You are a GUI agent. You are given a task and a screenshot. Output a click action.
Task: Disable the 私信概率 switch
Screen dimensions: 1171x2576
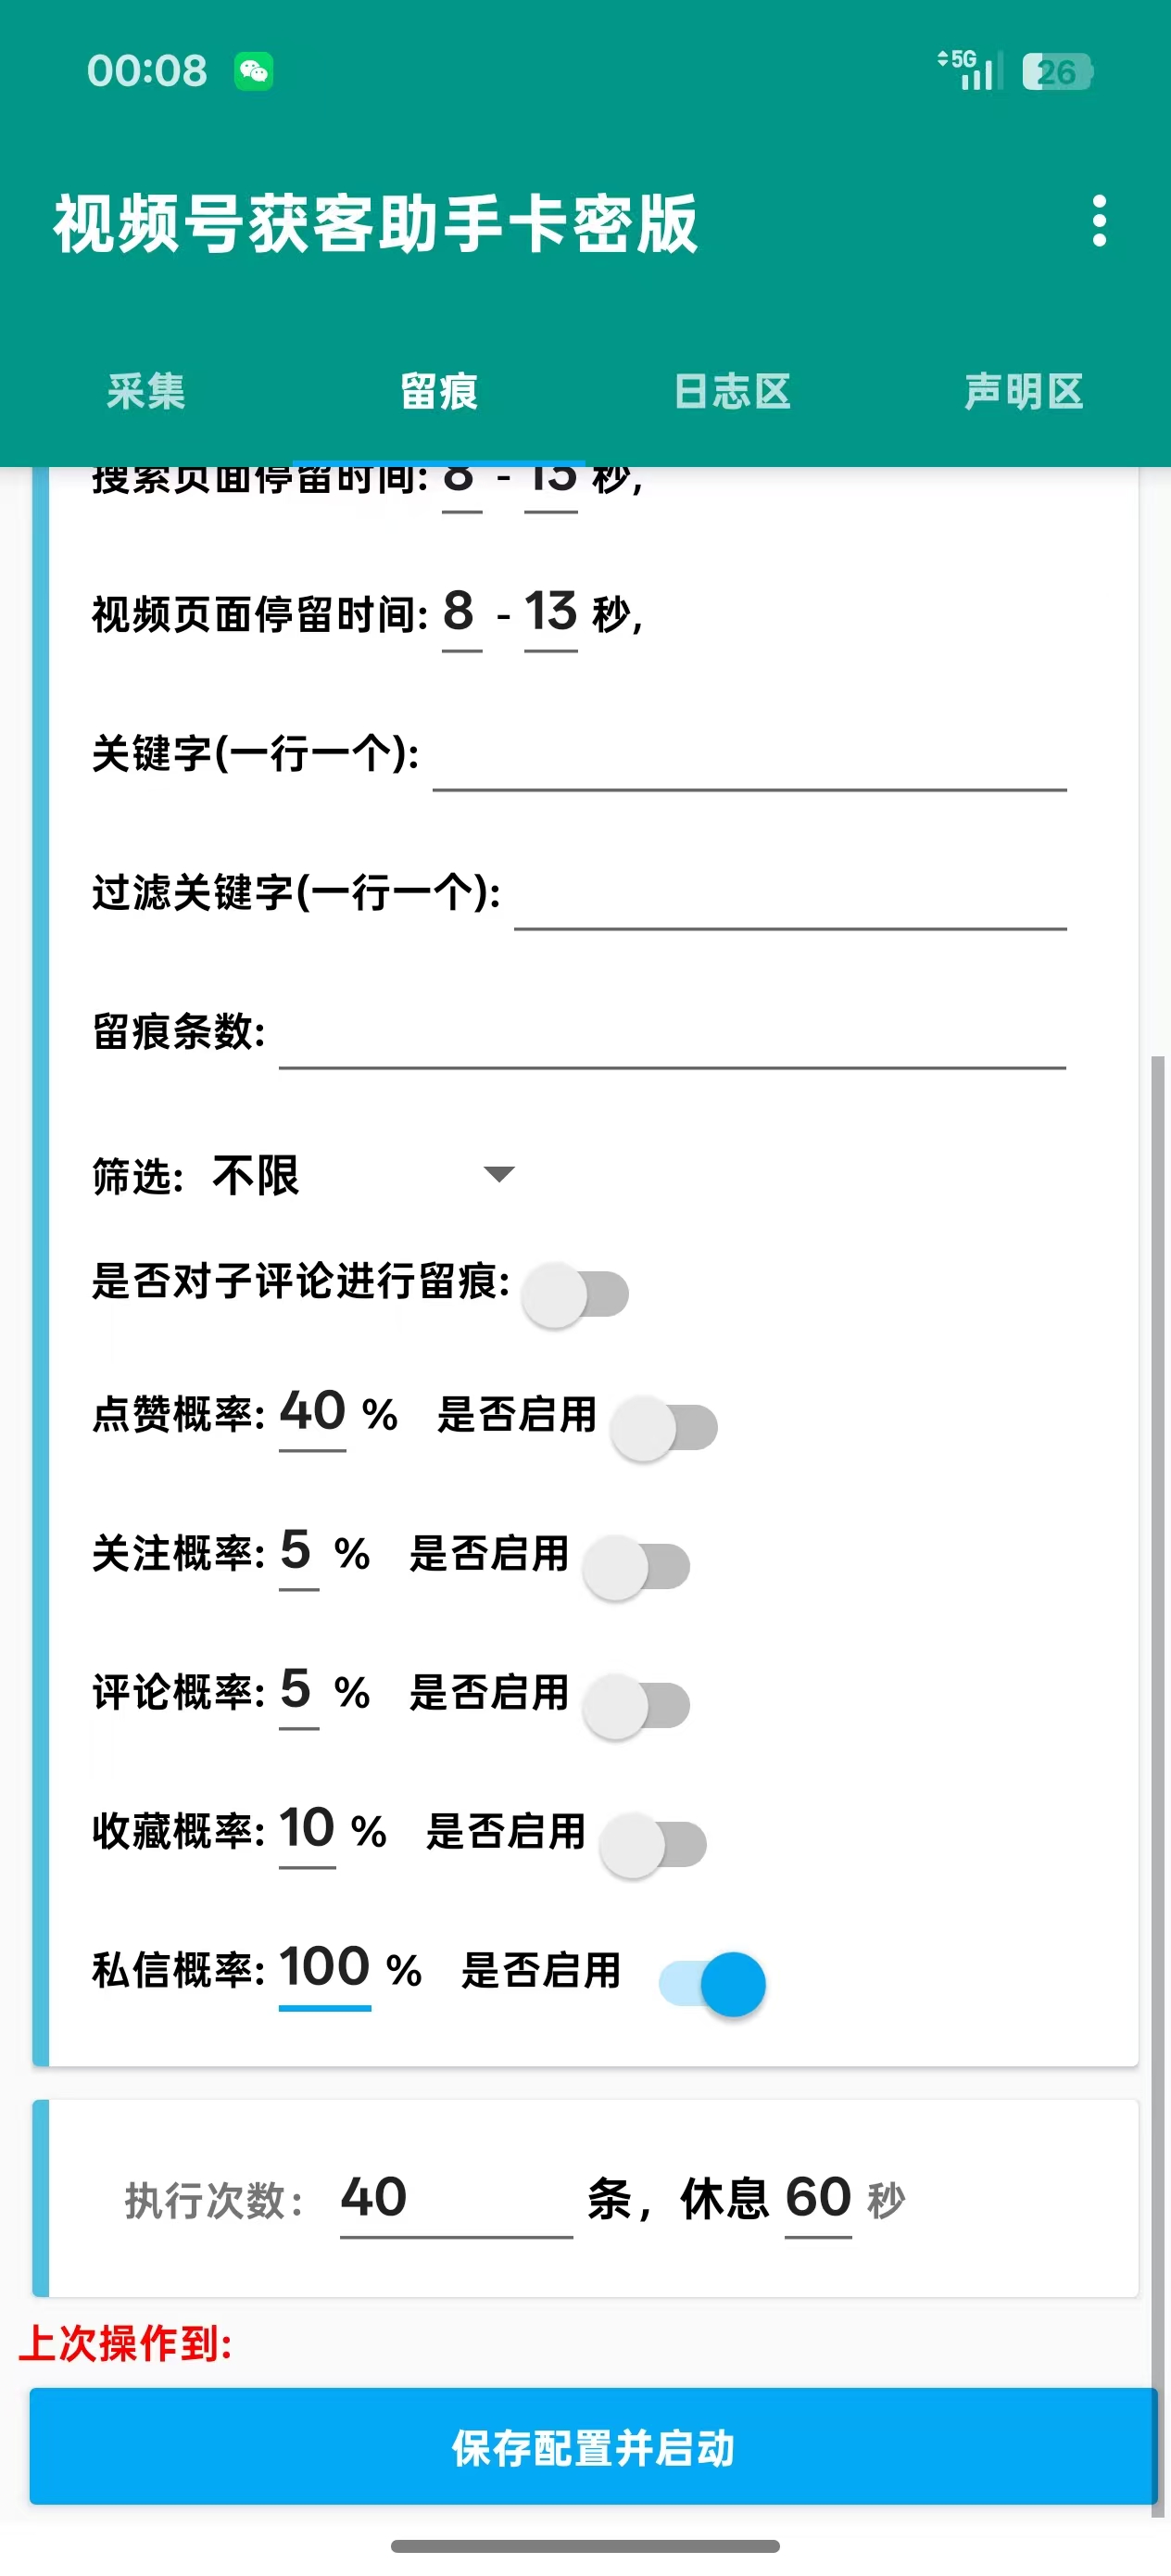click(x=712, y=1983)
